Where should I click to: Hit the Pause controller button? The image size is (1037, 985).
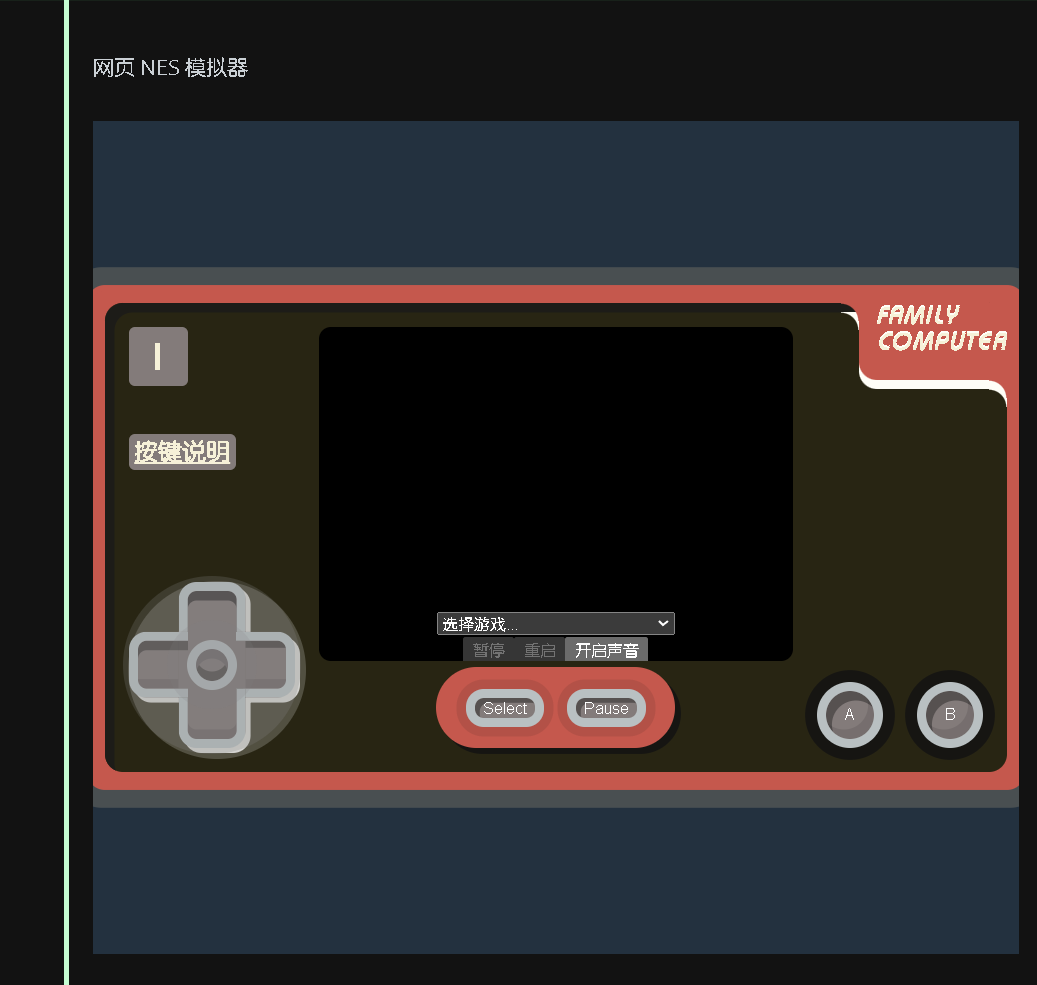(x=606, y=708)
